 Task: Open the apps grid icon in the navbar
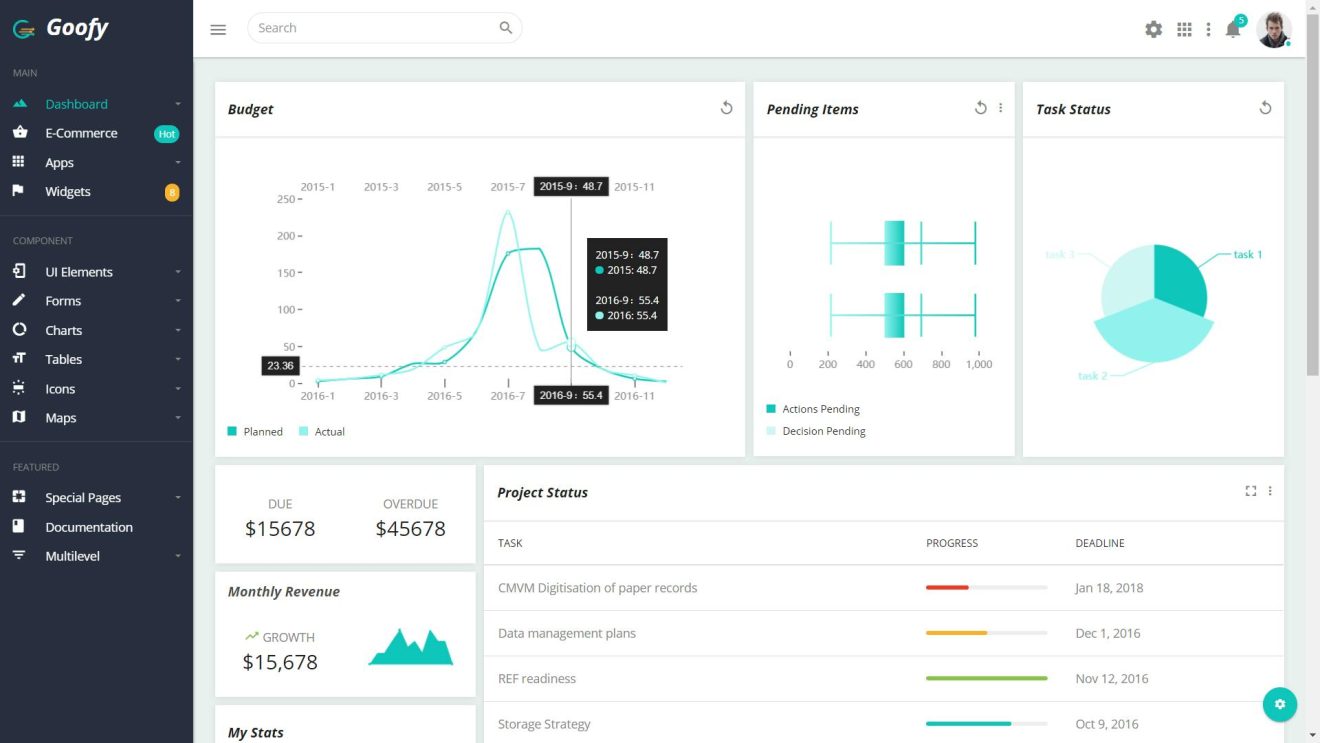click(1184, 29)
